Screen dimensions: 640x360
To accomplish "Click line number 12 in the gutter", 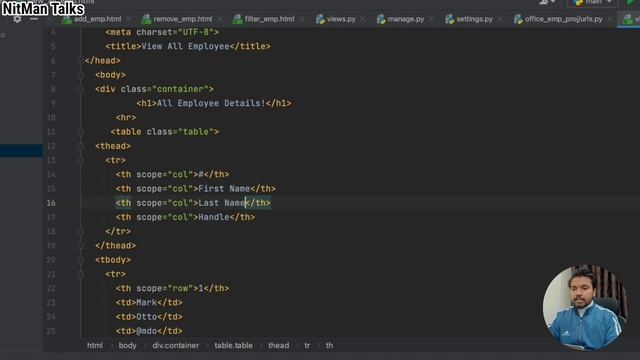I will point(51,146).
